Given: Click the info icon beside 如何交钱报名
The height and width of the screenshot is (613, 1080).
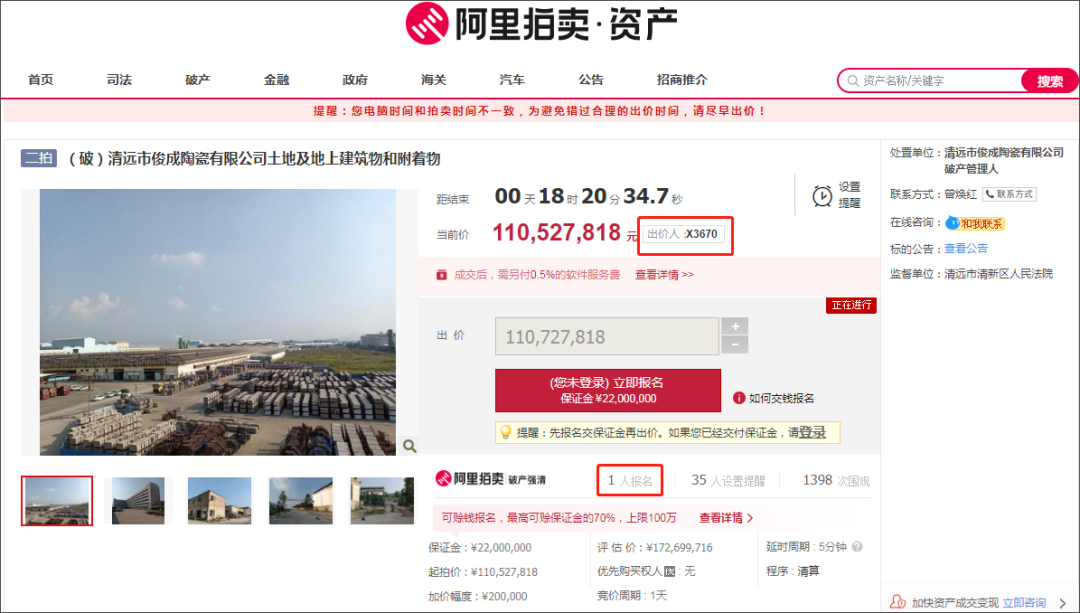Looking at the screenshot, I should point(738,398).
